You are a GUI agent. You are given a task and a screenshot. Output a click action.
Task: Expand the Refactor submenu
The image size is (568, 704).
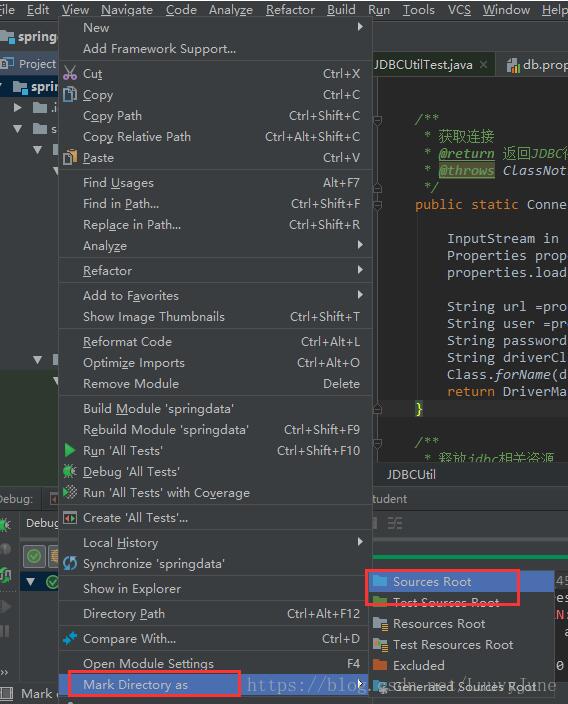point(360,270)
